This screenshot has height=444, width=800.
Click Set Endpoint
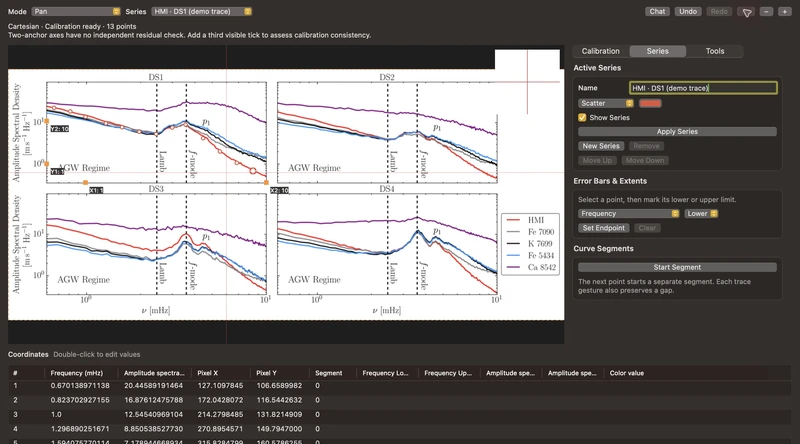click(x=604, y=228)
